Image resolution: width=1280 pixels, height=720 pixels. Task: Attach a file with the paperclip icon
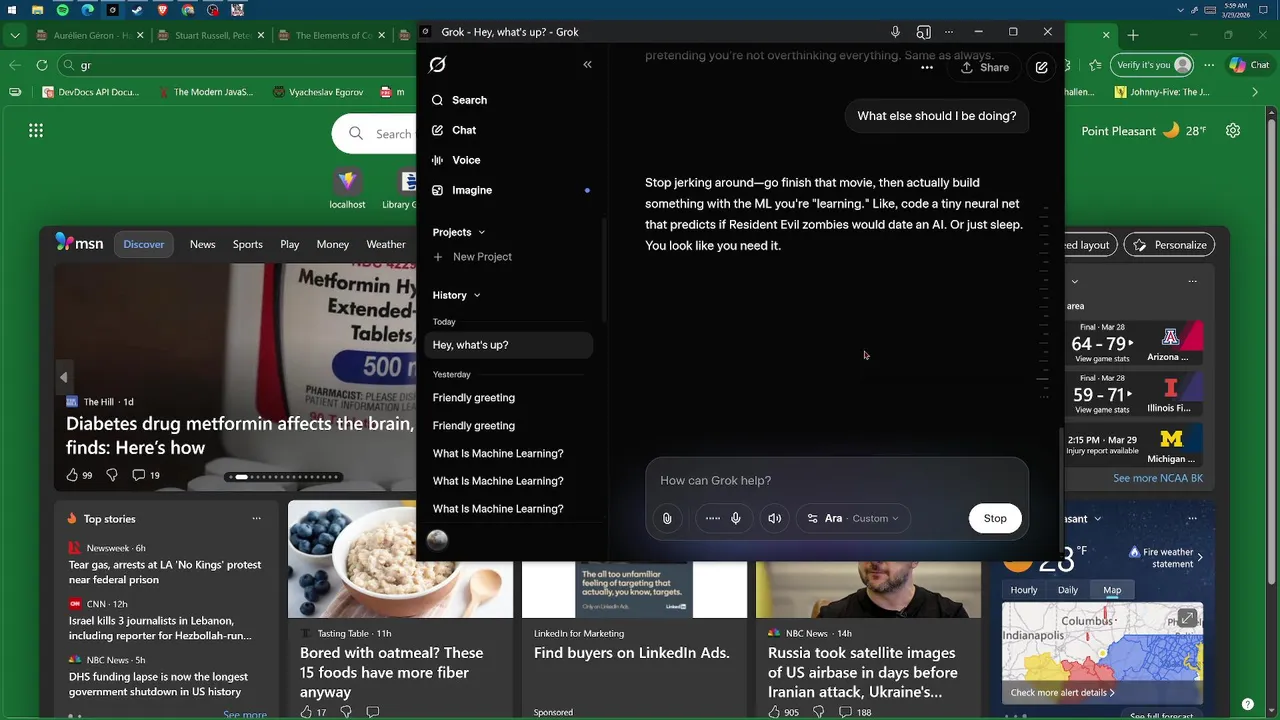pos(667,518)
